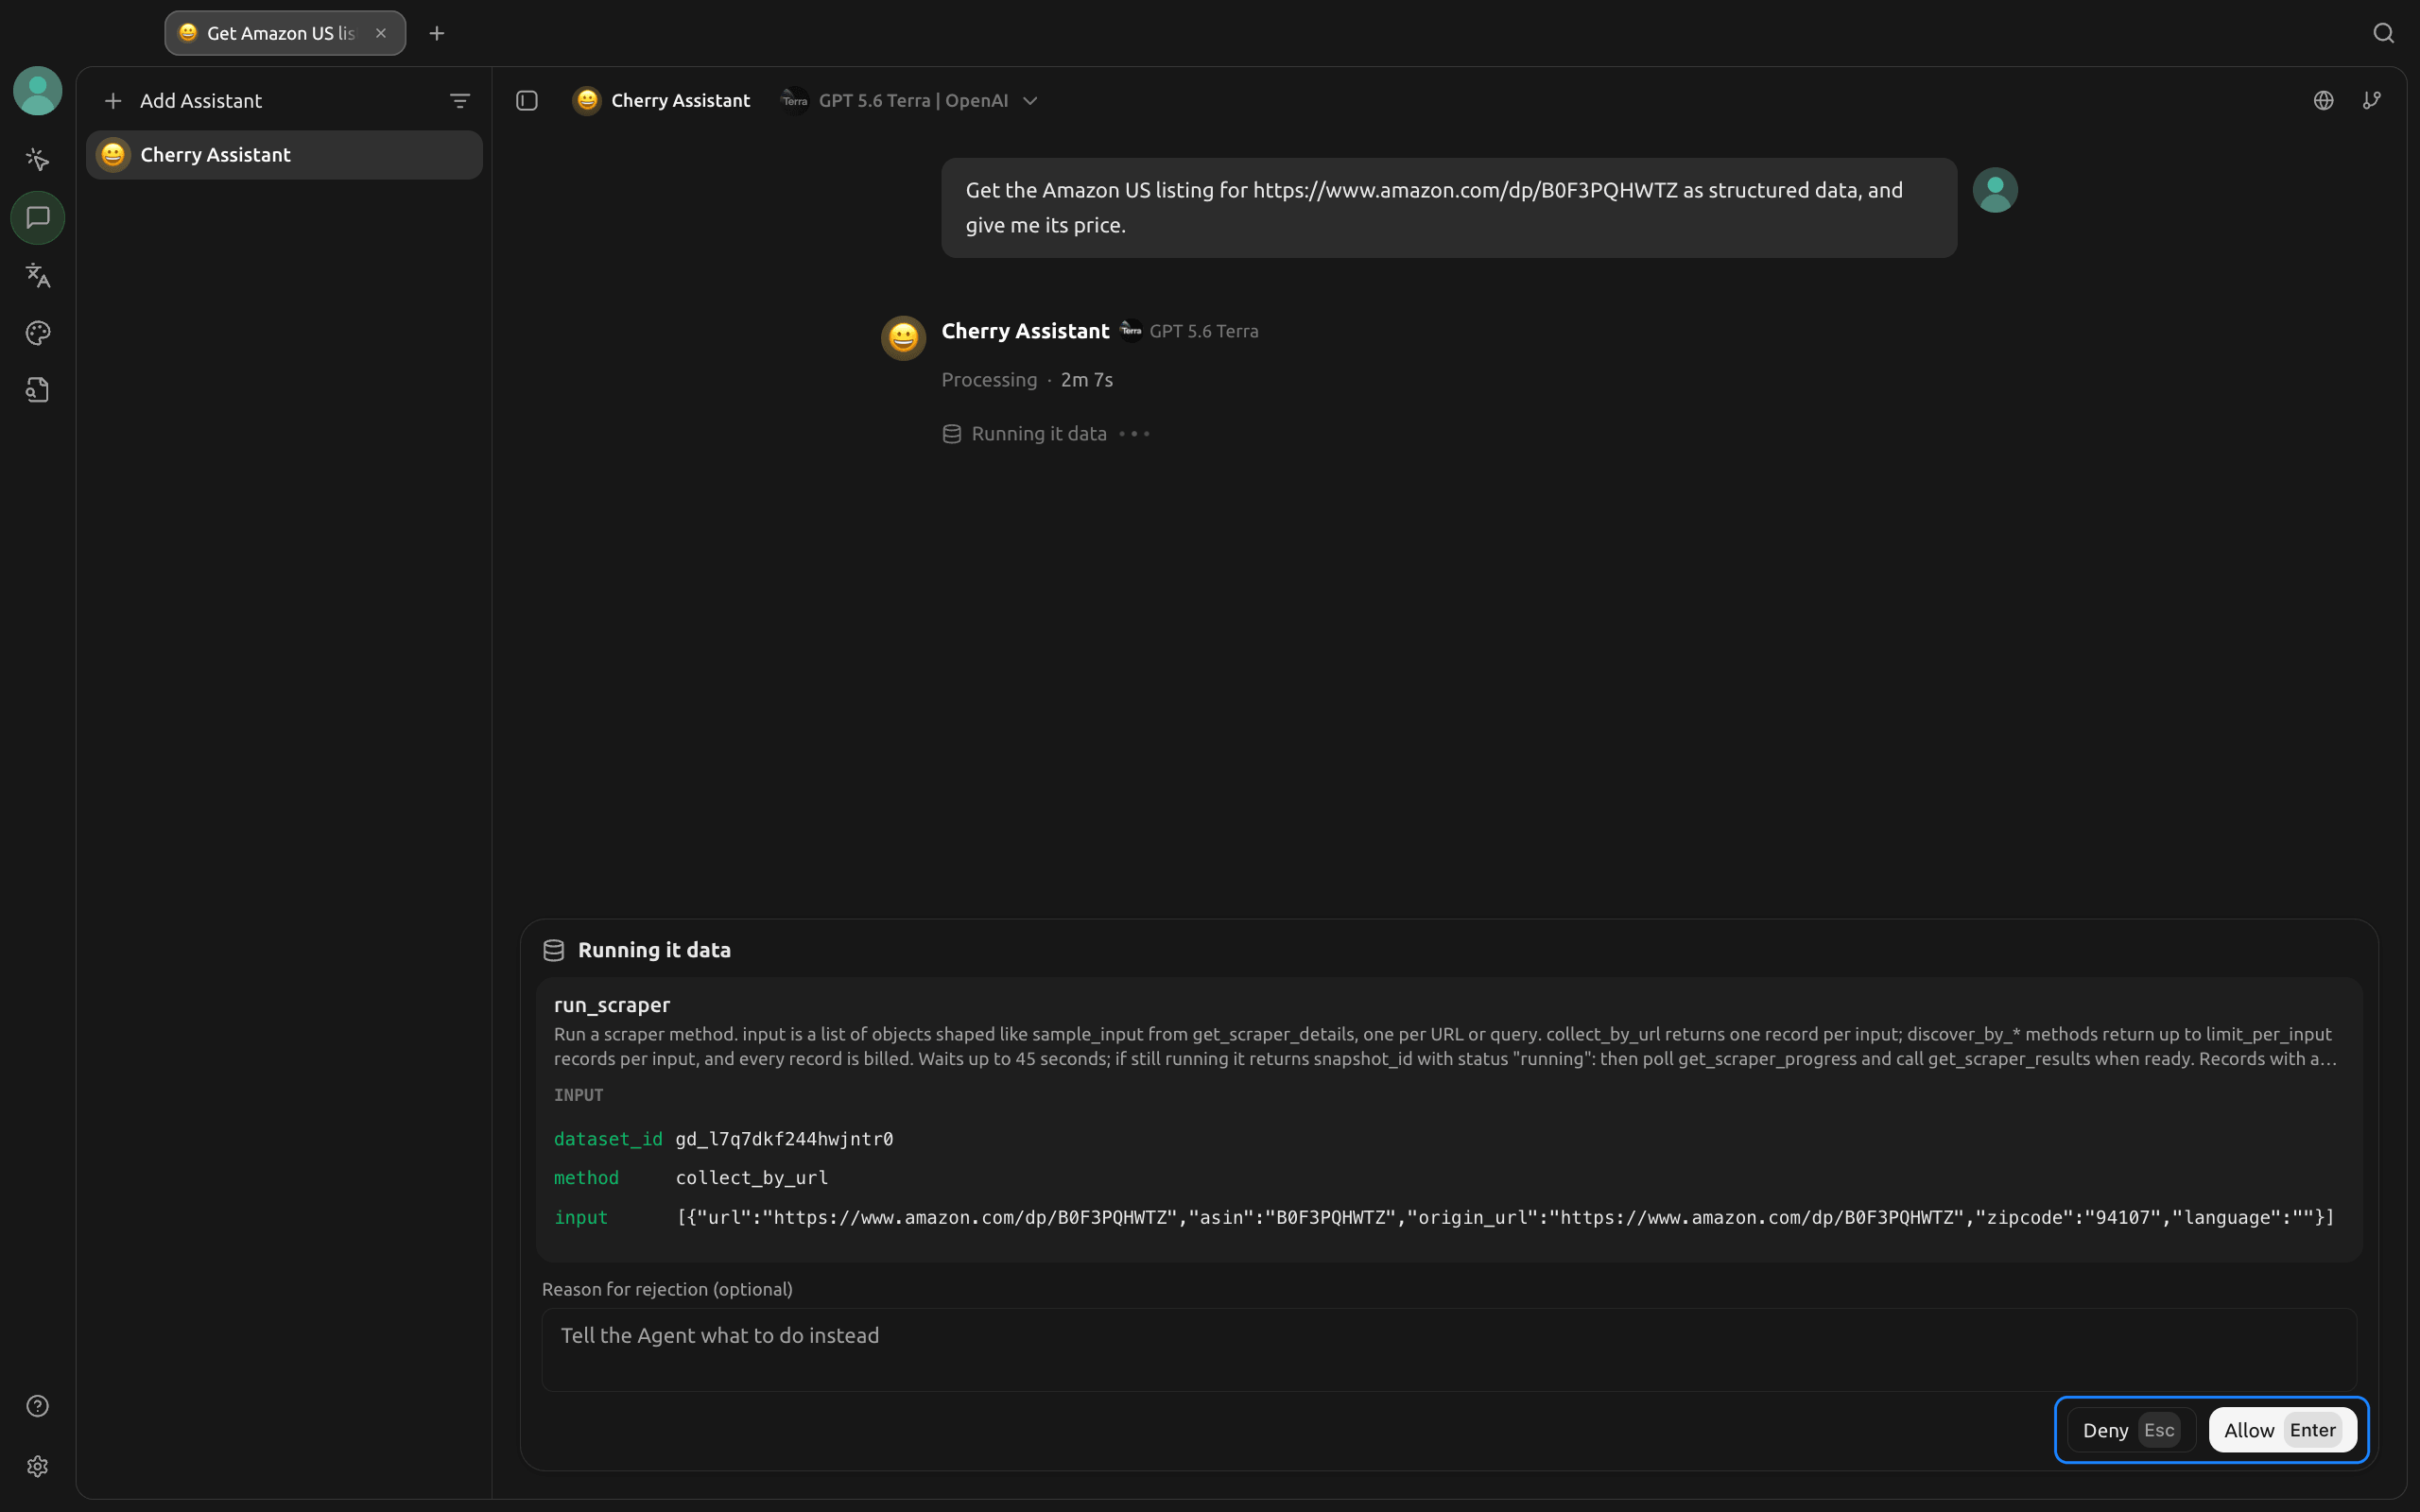Select Cherry Assistant in the assistant list
Image resolution: width=2420 pixels, height=1512 pixels.
284,155
